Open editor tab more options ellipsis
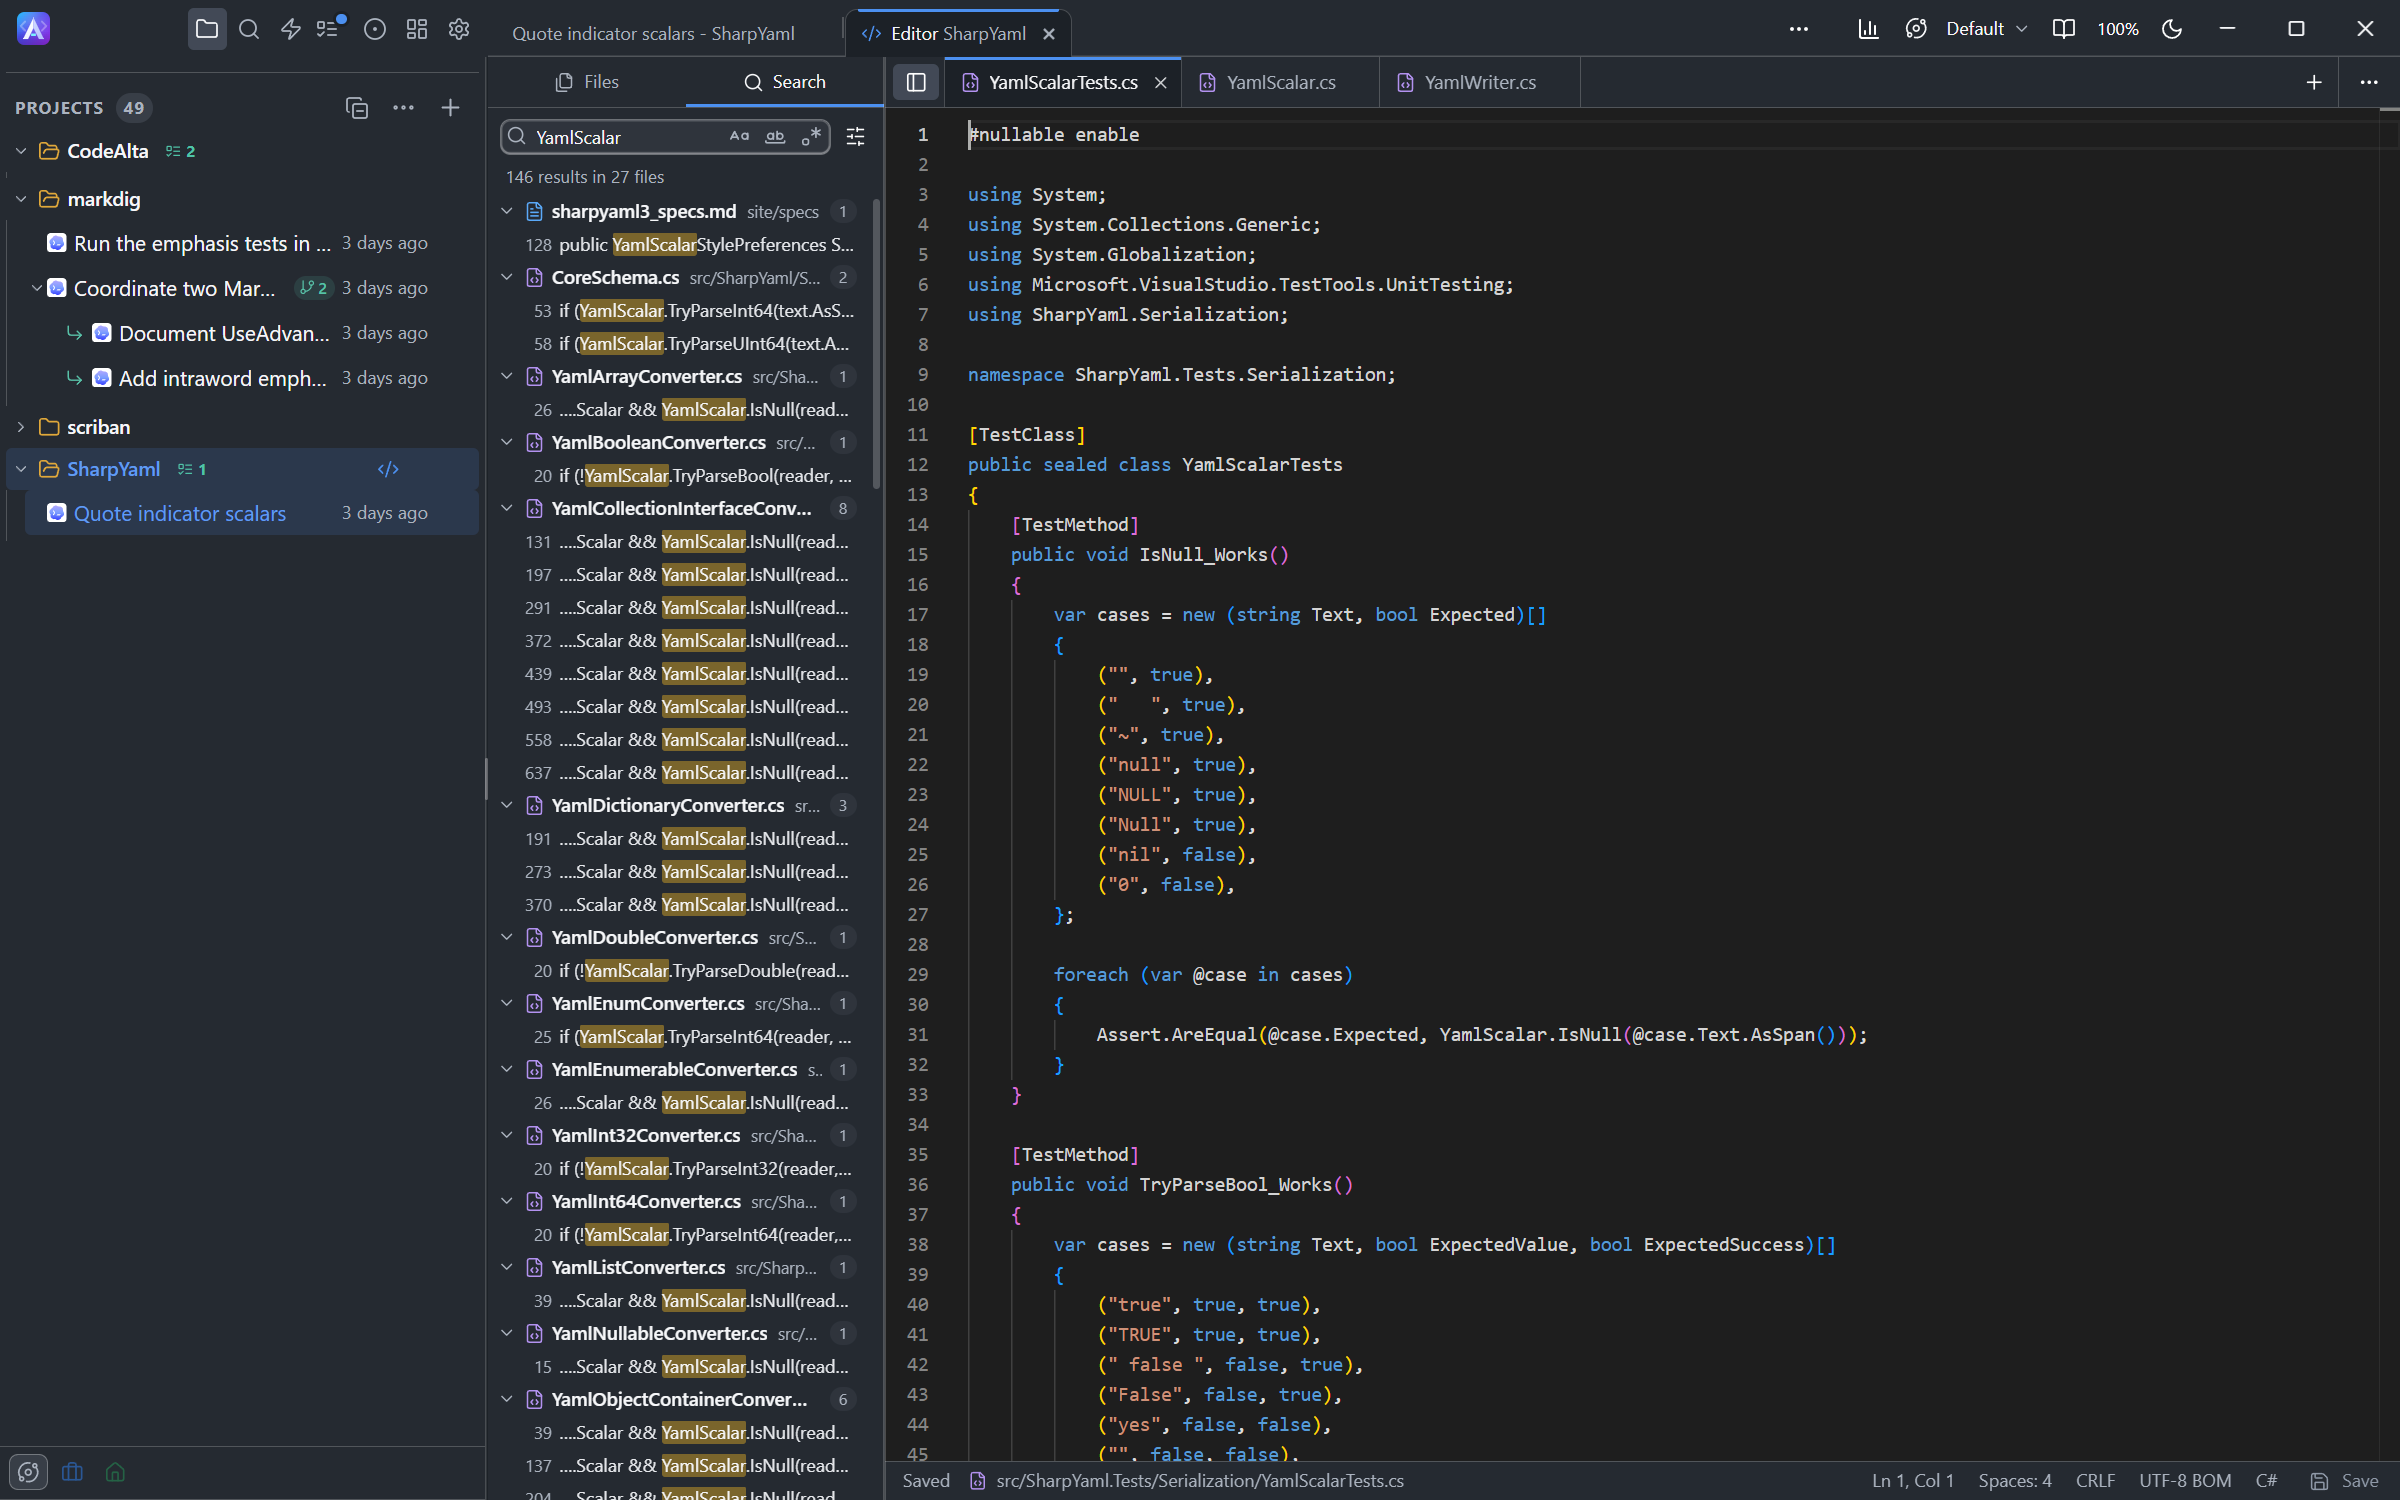This screenshot has width=2400, height=1500. click(x=2369, y=82)
